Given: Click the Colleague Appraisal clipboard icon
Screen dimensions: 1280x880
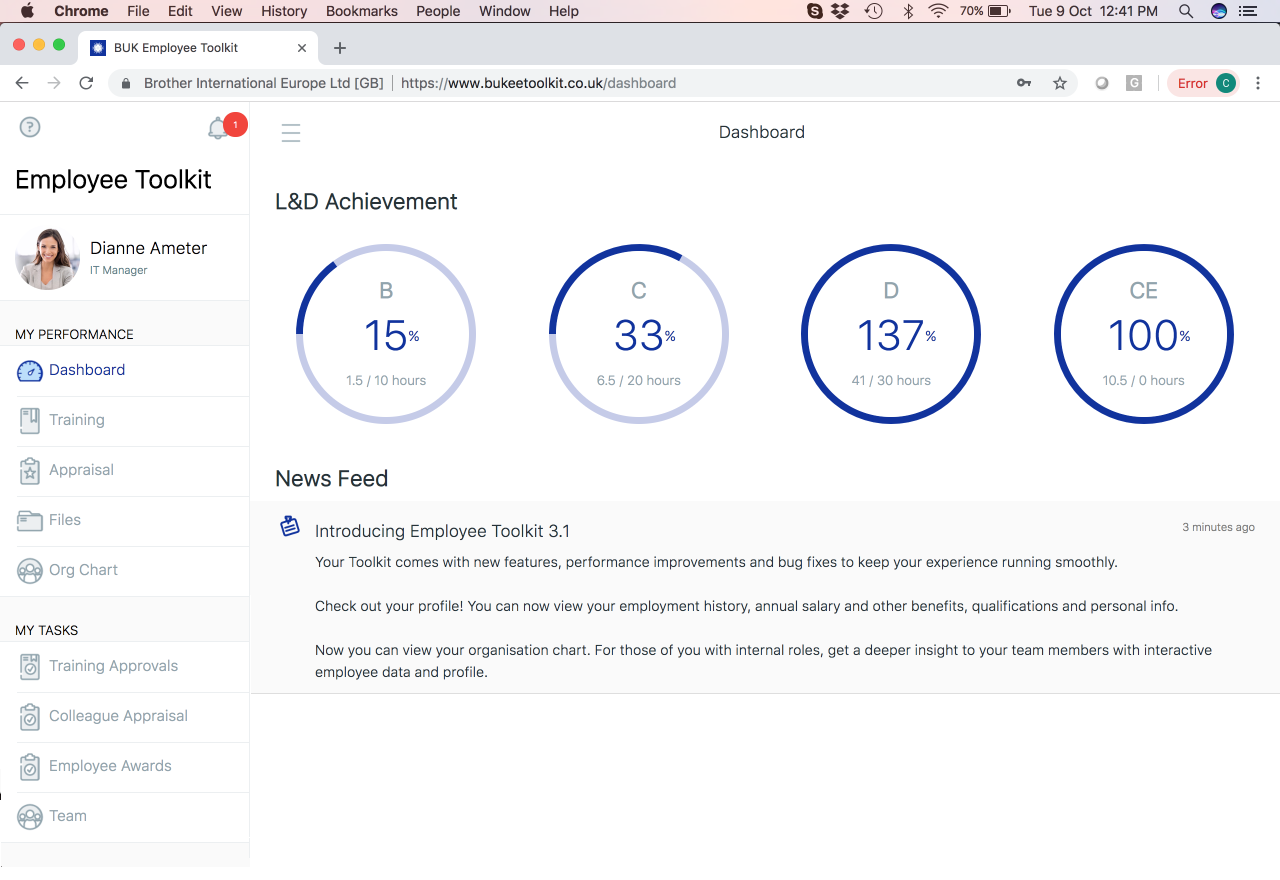Looking at the screenshot, I should tap(30, 717).
